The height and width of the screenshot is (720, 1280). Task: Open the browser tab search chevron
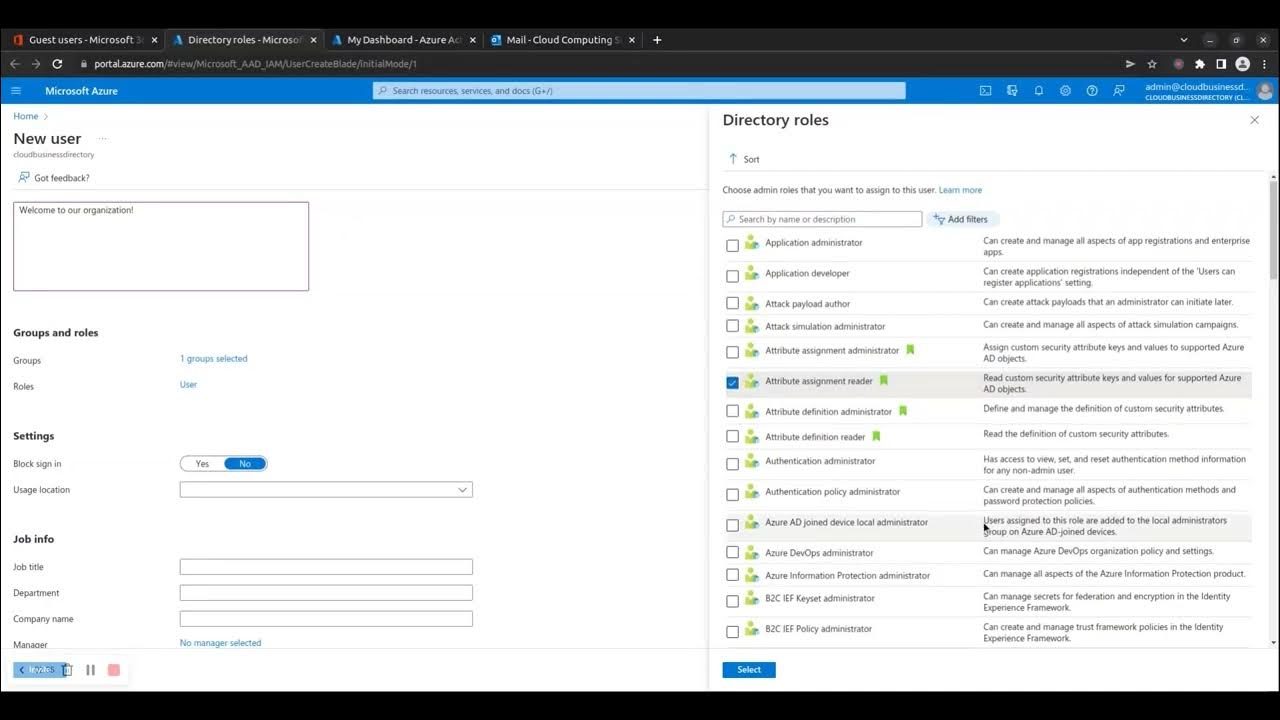[x=1184, y=40]
